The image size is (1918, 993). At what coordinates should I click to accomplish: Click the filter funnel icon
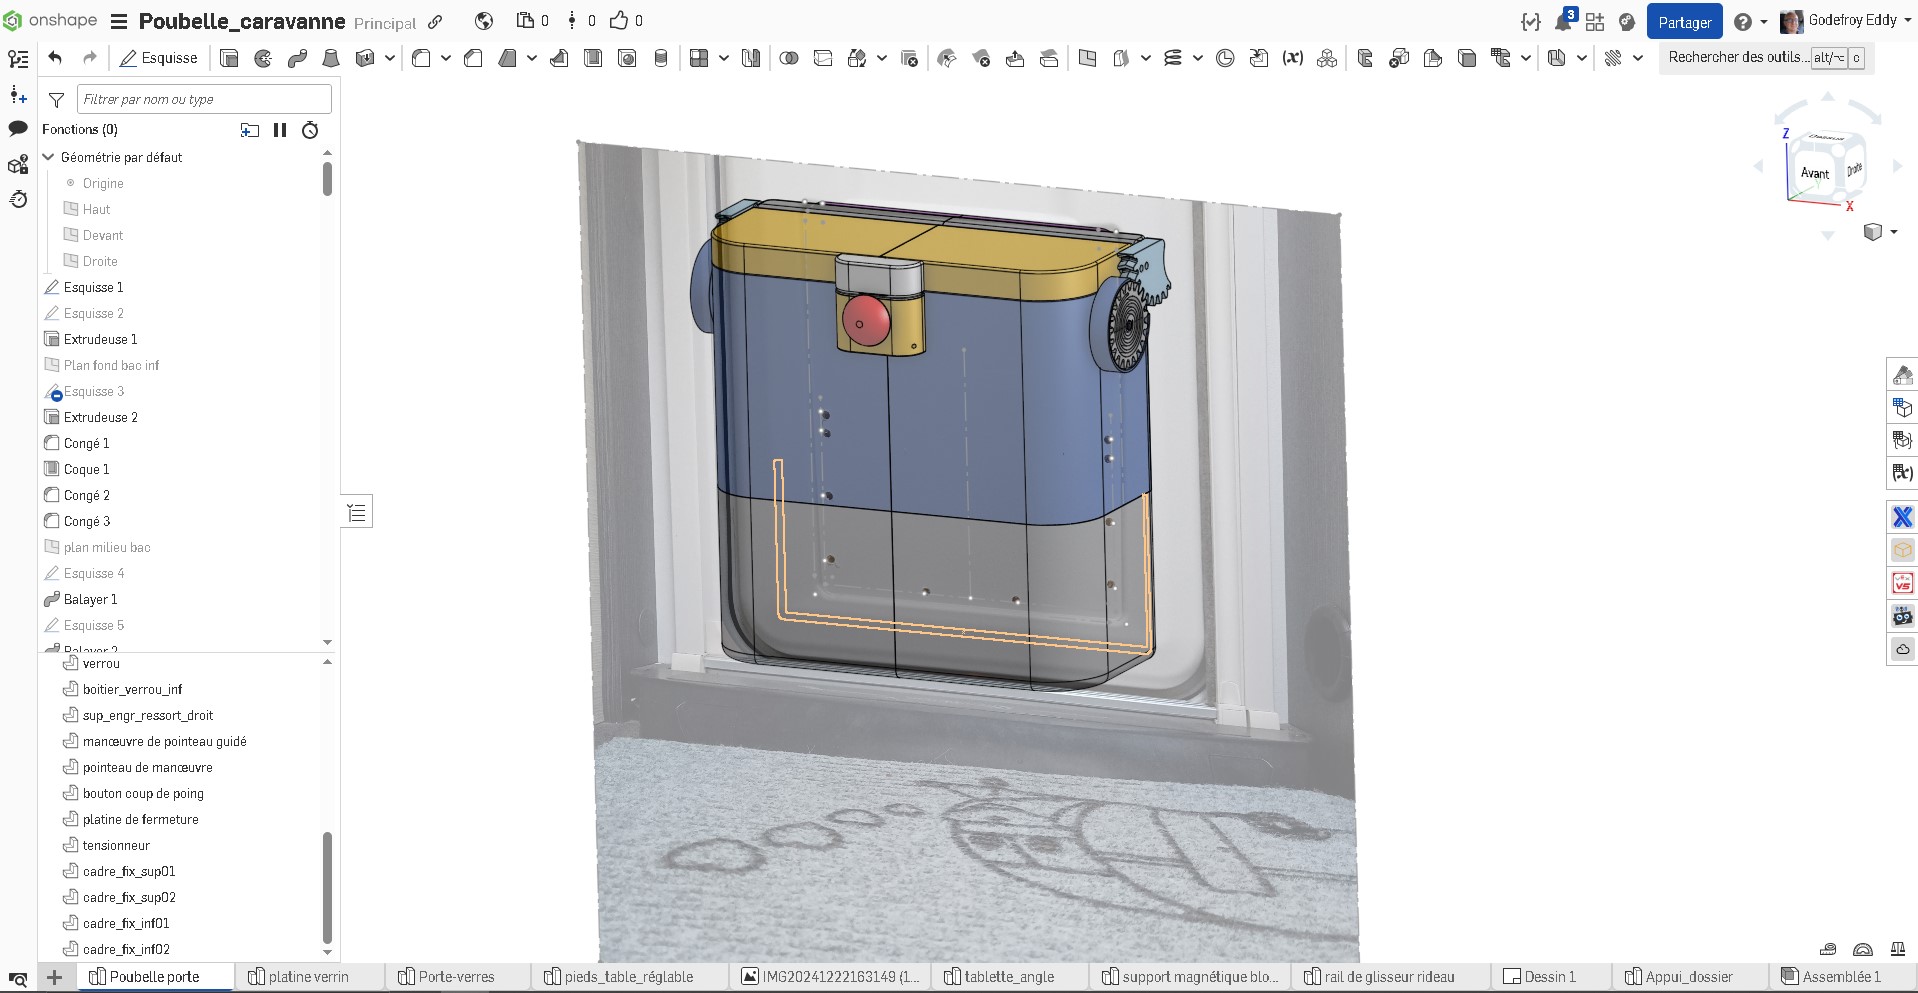coord(56,99)
